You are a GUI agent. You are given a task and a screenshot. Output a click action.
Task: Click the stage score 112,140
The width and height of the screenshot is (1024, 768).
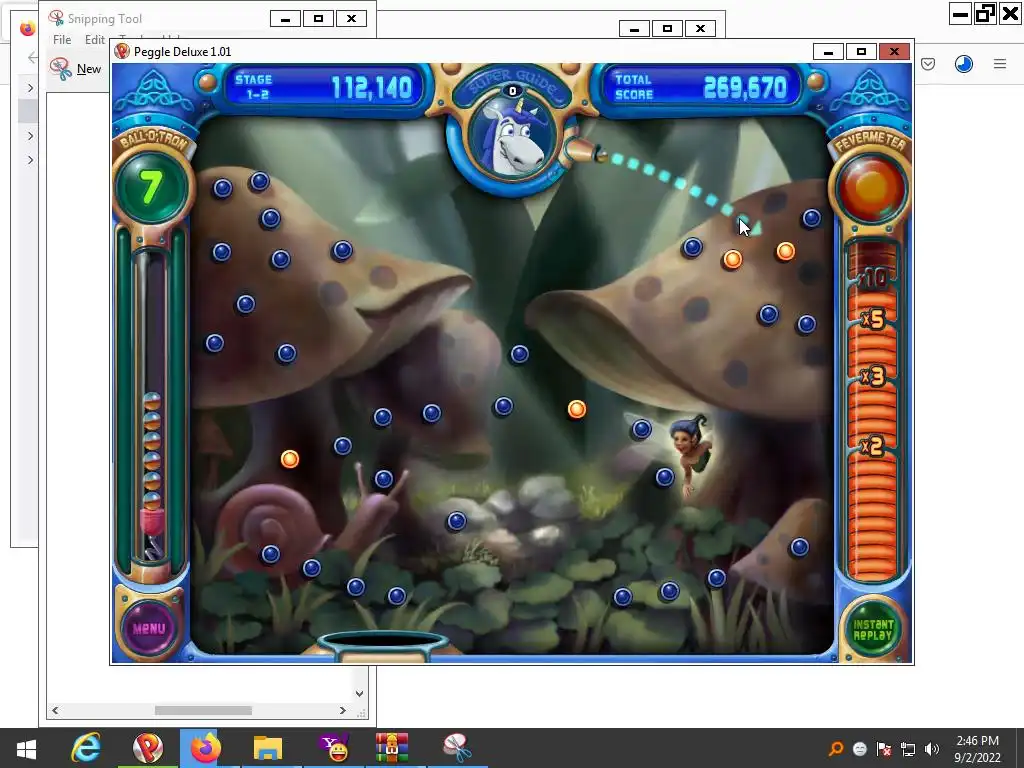tap(372, 88)
